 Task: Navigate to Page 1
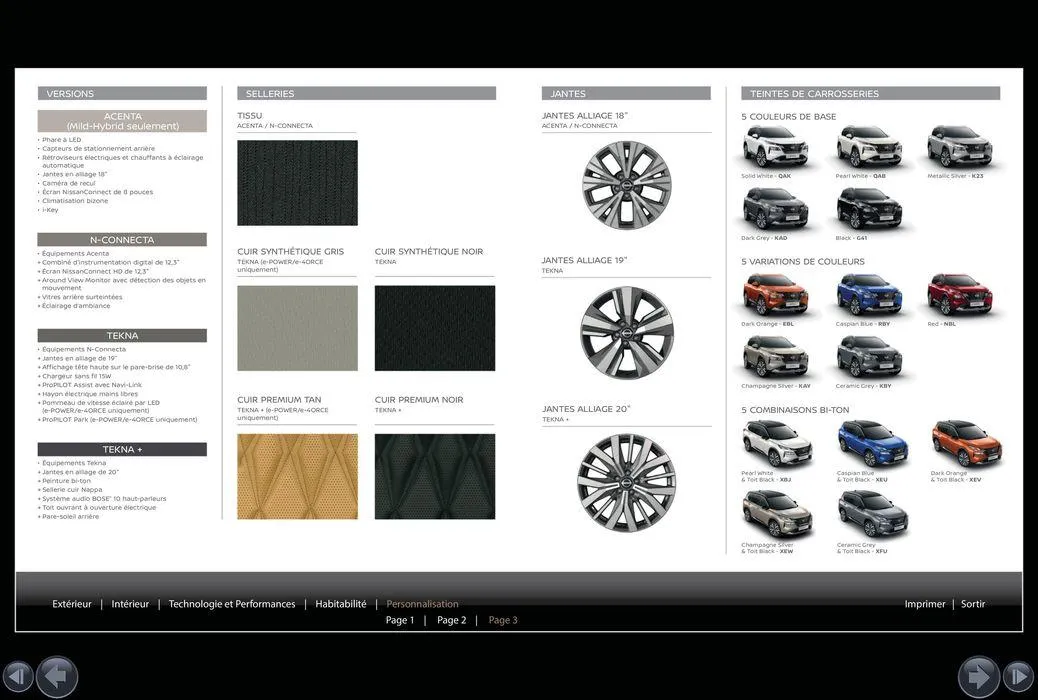[x=400, y=620]
